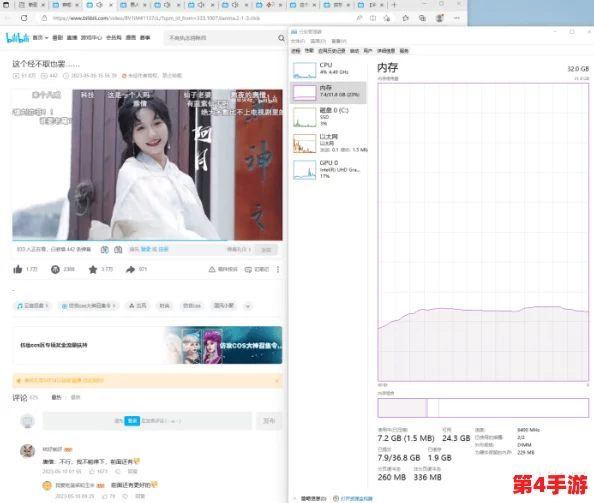594x503 pixels.
Task: Open the 记笔记 notes icon
Action: (x=248, y=270)
